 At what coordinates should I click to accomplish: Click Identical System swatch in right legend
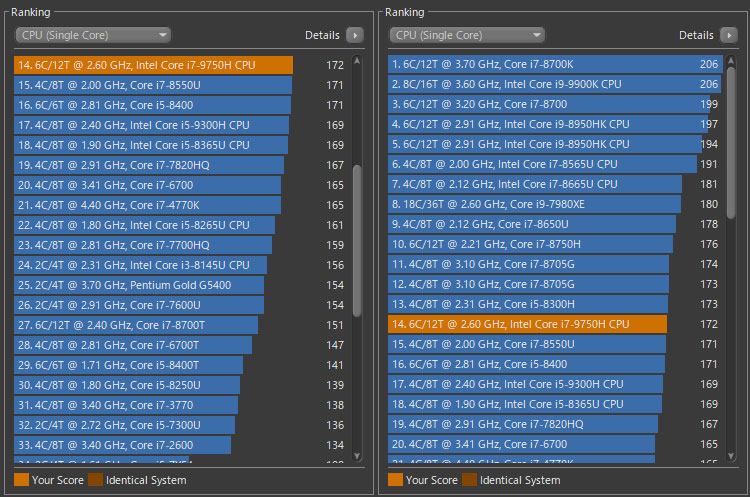(x=469, y=480)
